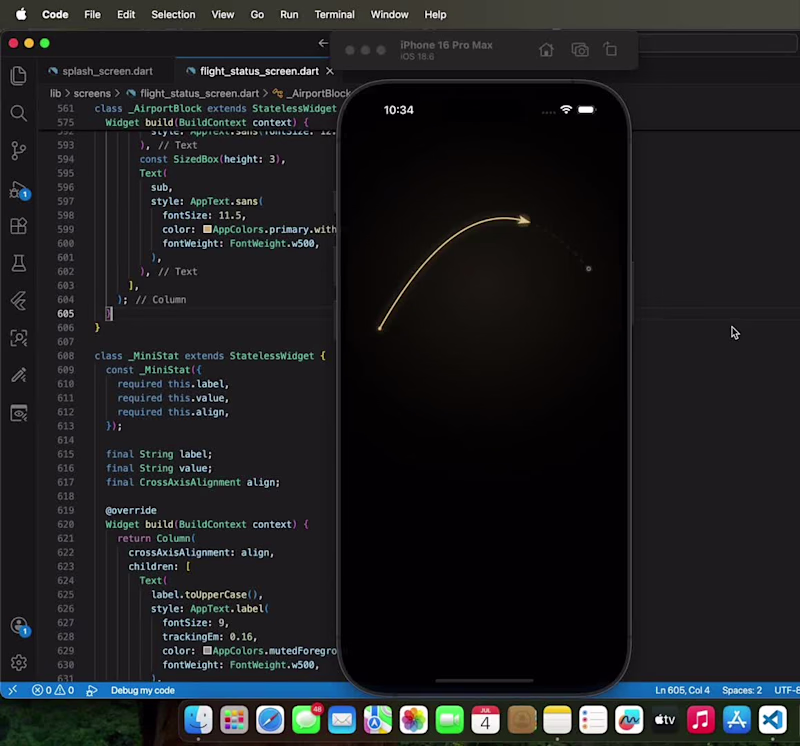This screenshot has height=746, width=800.
Task: Open the Flutter sidebar icon
Action: point(19,301)
